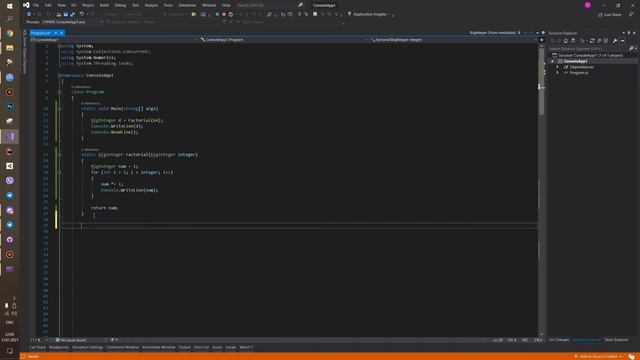Click notifications bell in status bar
The width and height of the screenshot is (640, 360).
pyautogui.click(x=632, y=357)
